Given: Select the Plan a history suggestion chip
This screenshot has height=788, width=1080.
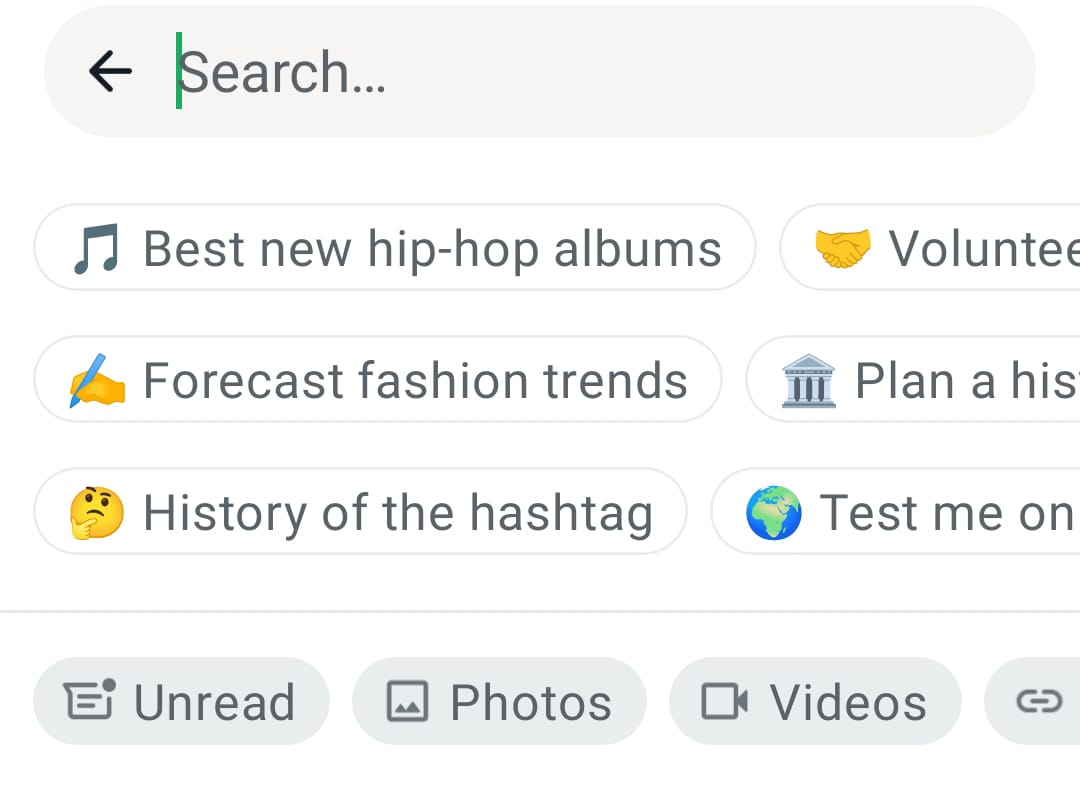Looking at the screenshot, I should (x=965, y=380).
